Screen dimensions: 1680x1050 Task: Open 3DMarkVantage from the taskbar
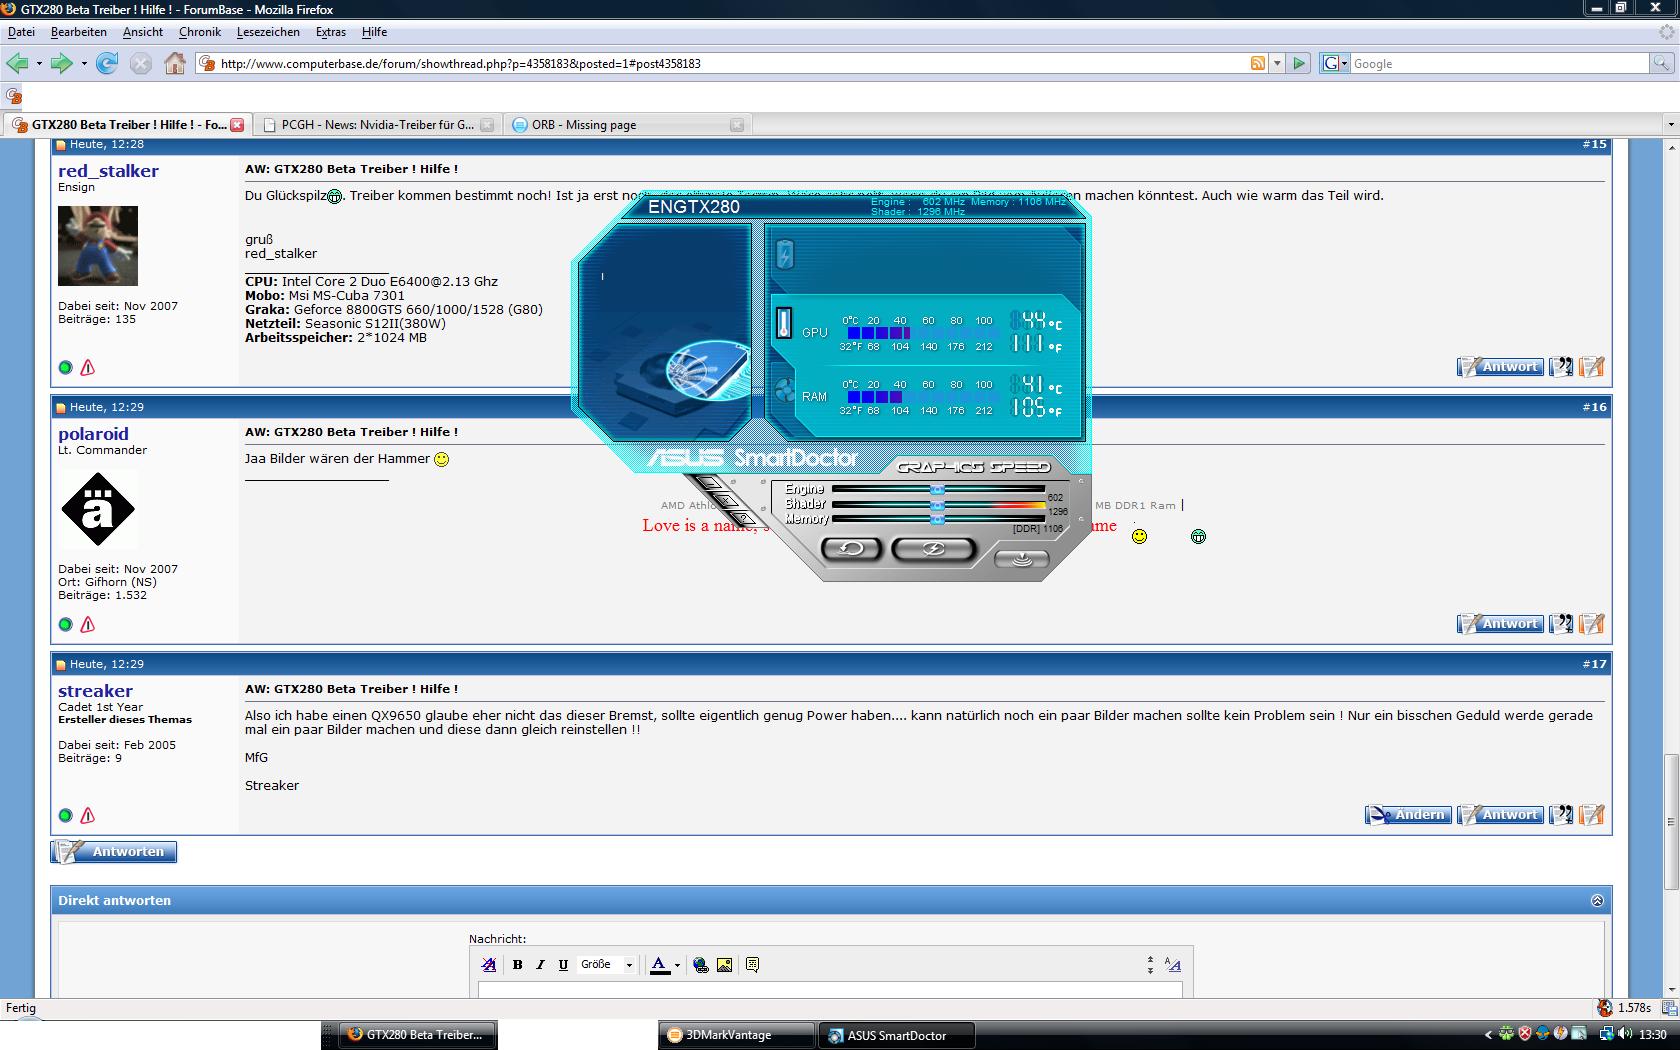(737, 1035)
